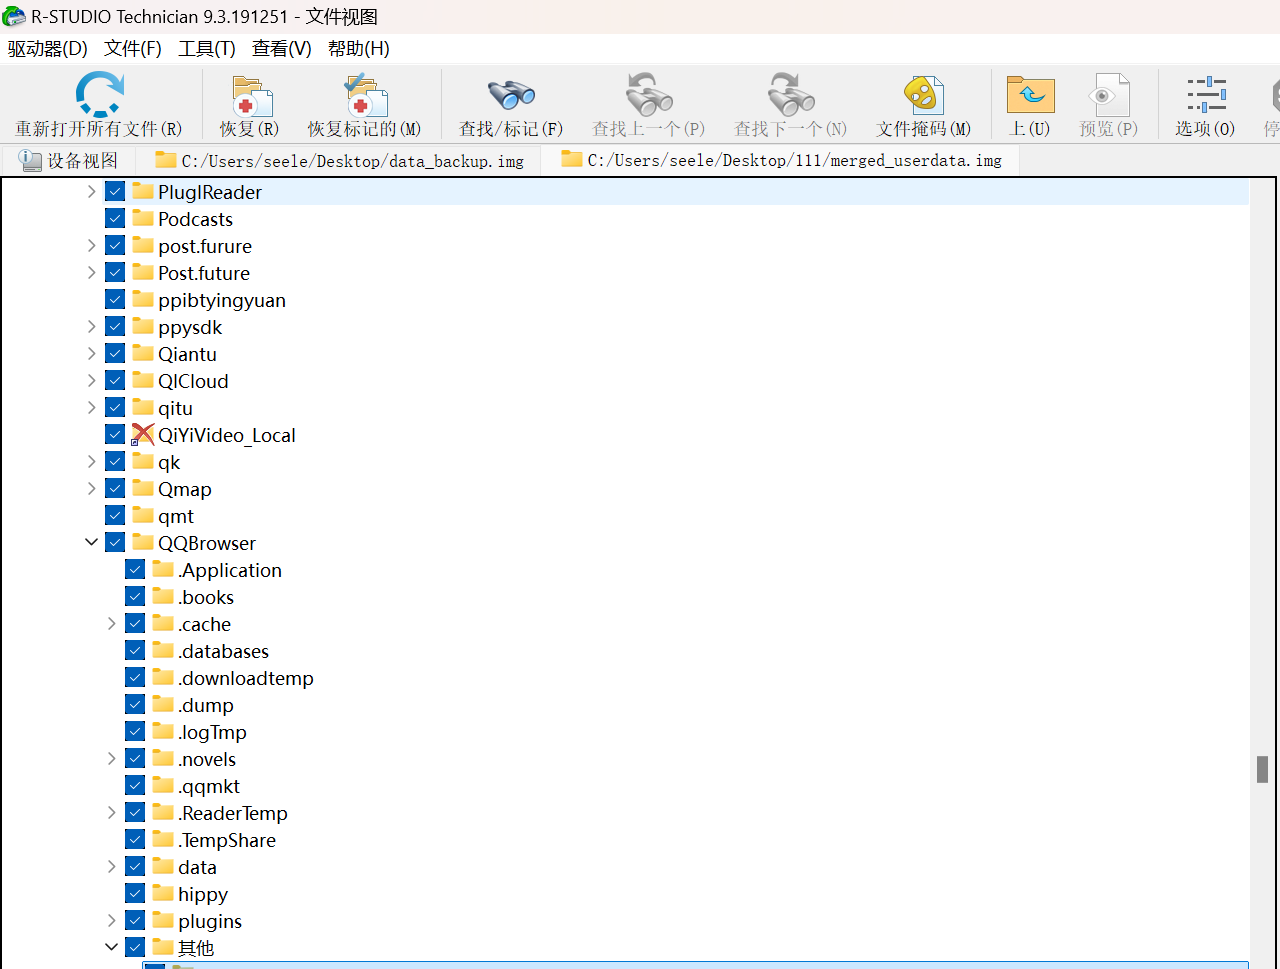This screenshot has width=1280, height=969.
Task: Open the 查看(V) menu
Action: [282, 49]
